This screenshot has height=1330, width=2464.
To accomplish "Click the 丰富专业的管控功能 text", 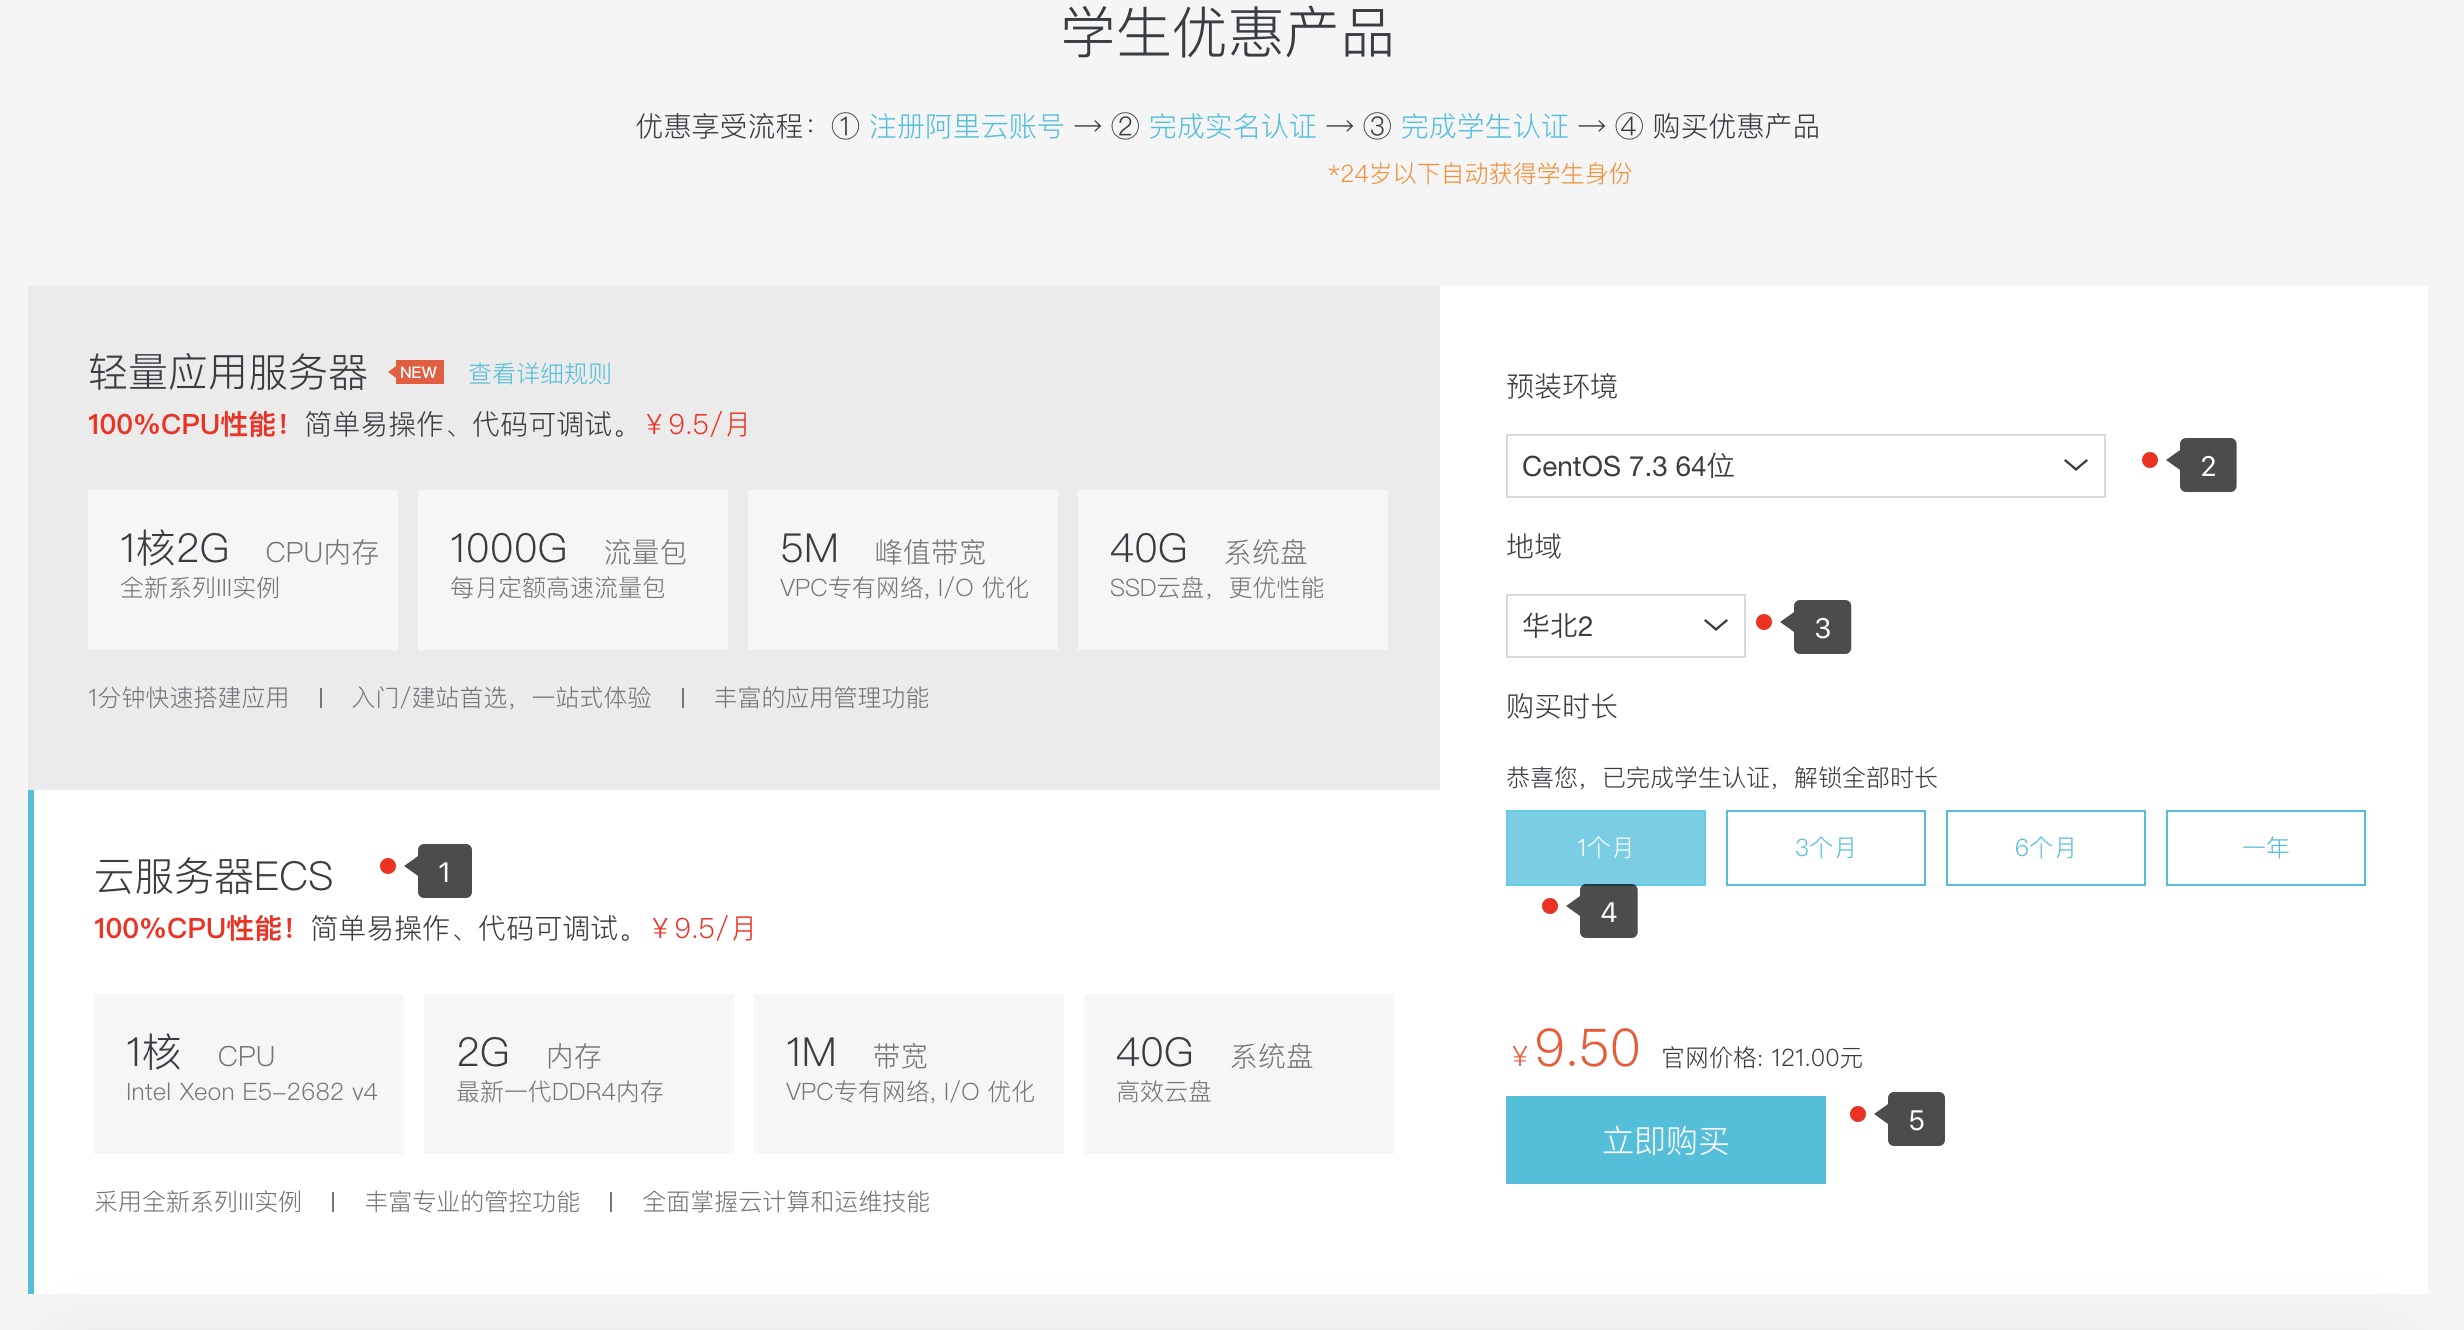I will 472,1201.
